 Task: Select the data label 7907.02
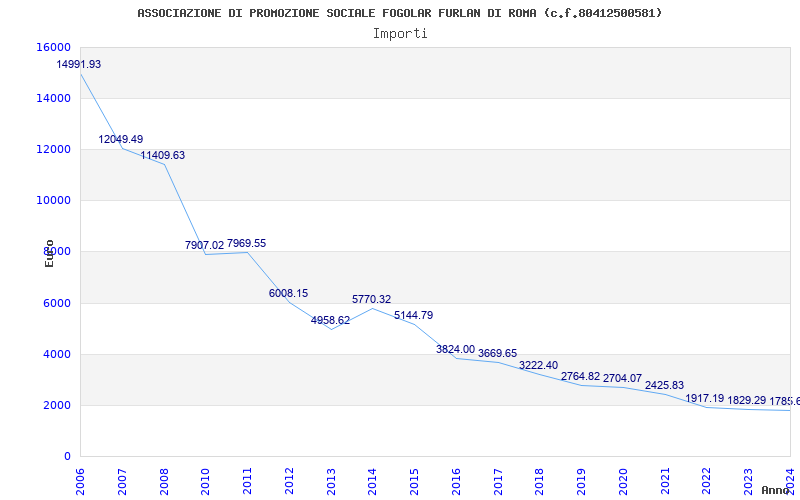(205, 245)
